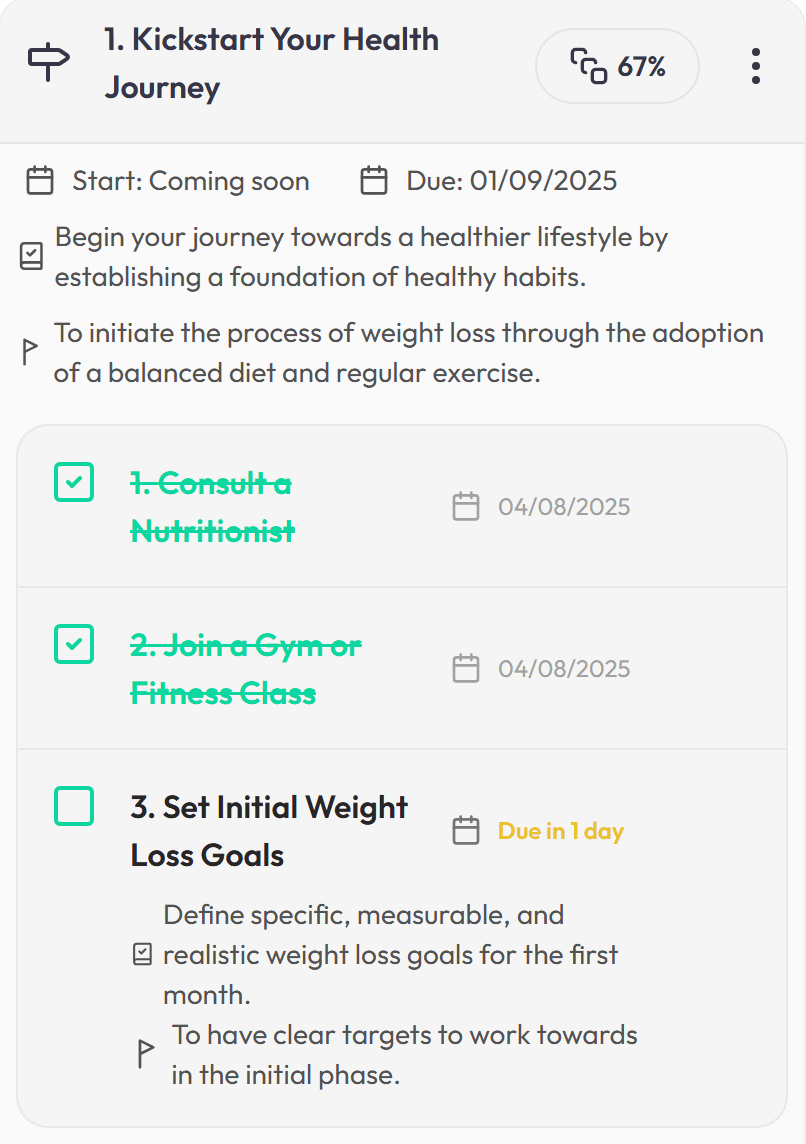This screenshot has height=1144, width=806.
Task: Click calendar icon for Join a Gym task
Action: point(466,668)
